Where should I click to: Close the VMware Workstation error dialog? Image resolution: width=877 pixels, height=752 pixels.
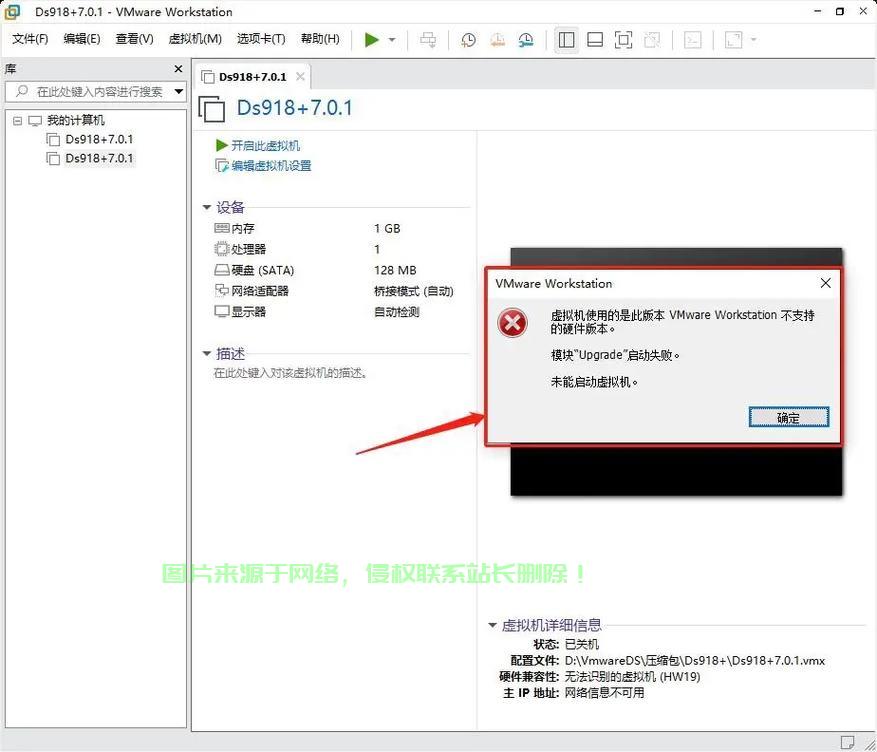826,283
